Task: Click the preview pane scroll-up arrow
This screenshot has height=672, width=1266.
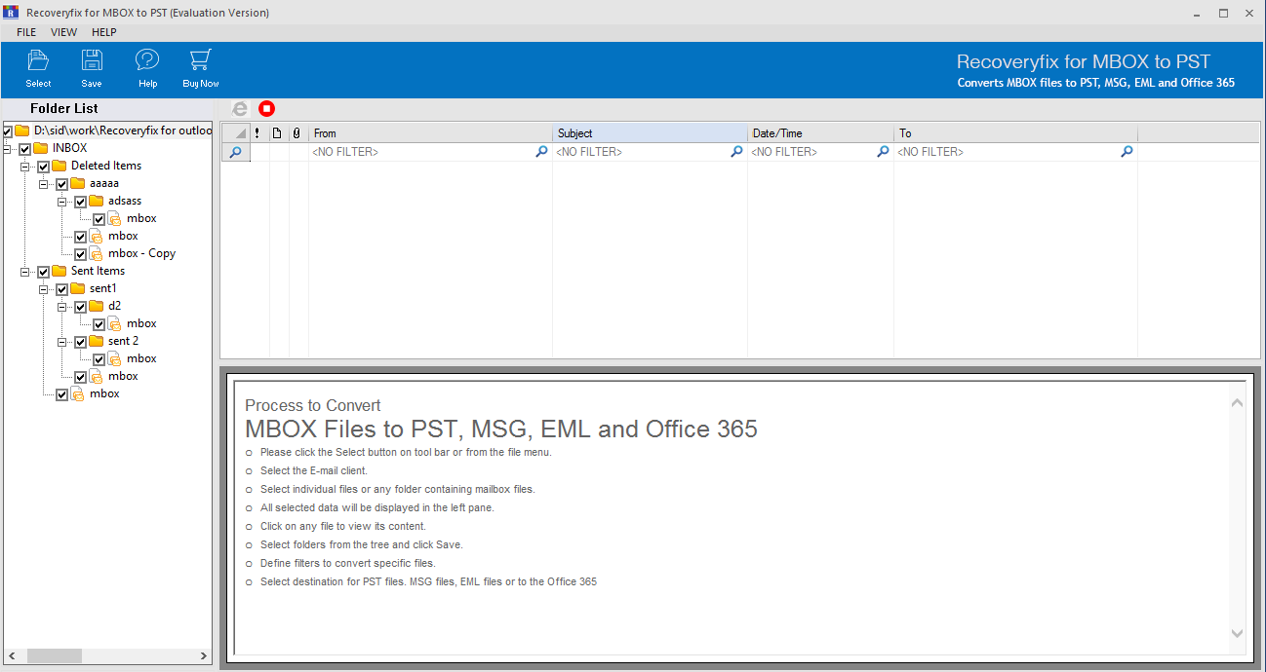Action: [x=1237, y=403]
